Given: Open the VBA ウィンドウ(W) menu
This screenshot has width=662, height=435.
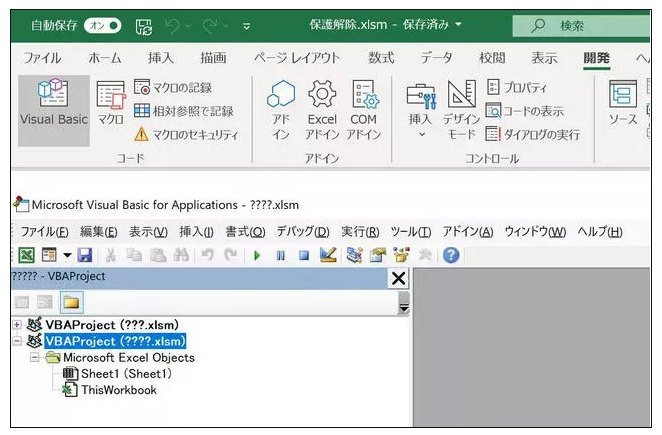Looking at the screenshot, I should tap(535, 232).
